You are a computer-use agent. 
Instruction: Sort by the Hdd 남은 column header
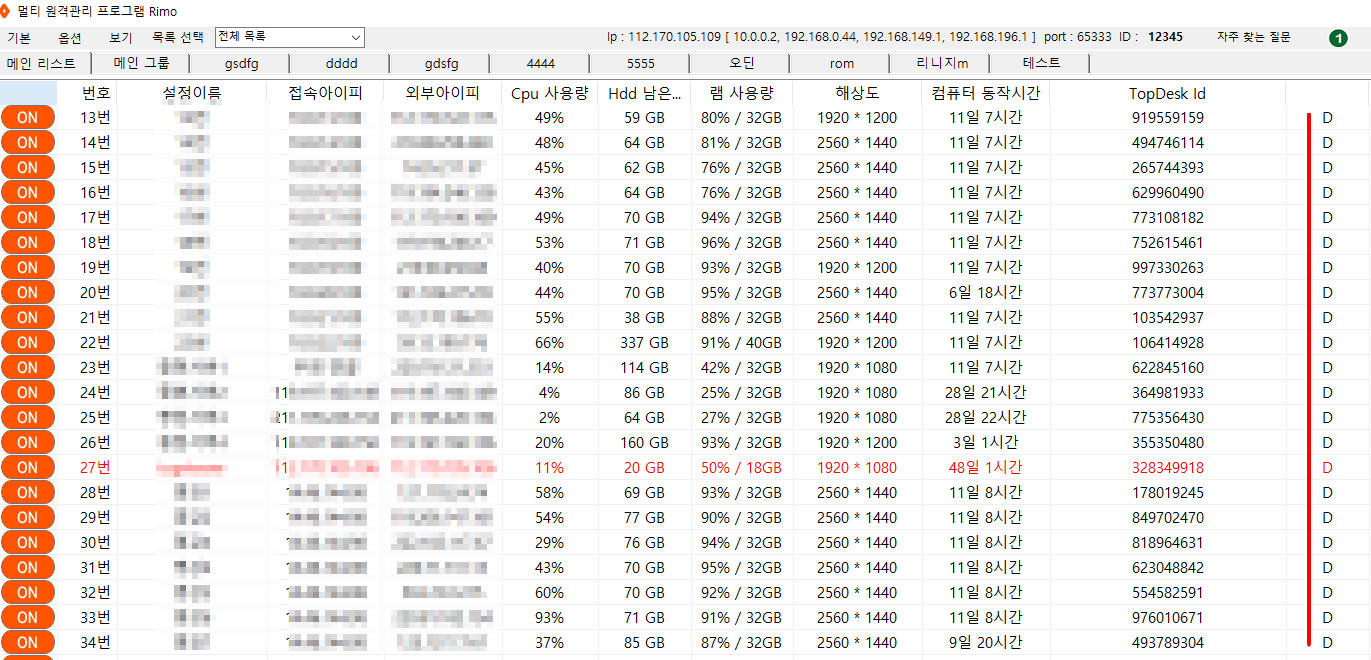pos(644,94)
